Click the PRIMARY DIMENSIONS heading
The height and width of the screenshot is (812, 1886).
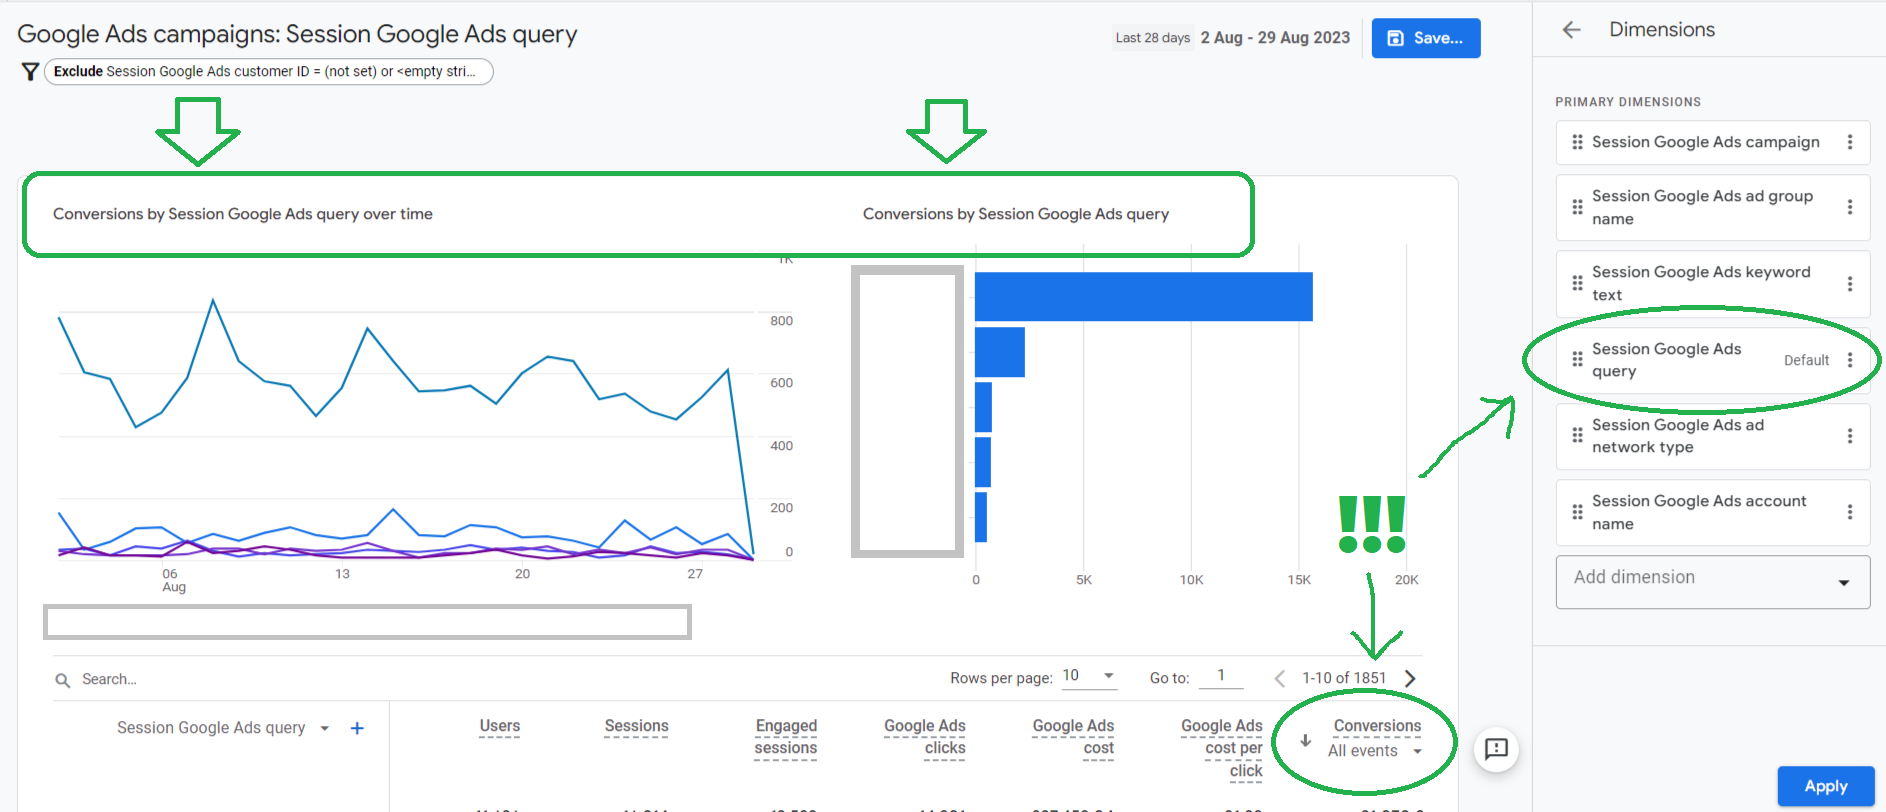click(x=1628, y=102)
